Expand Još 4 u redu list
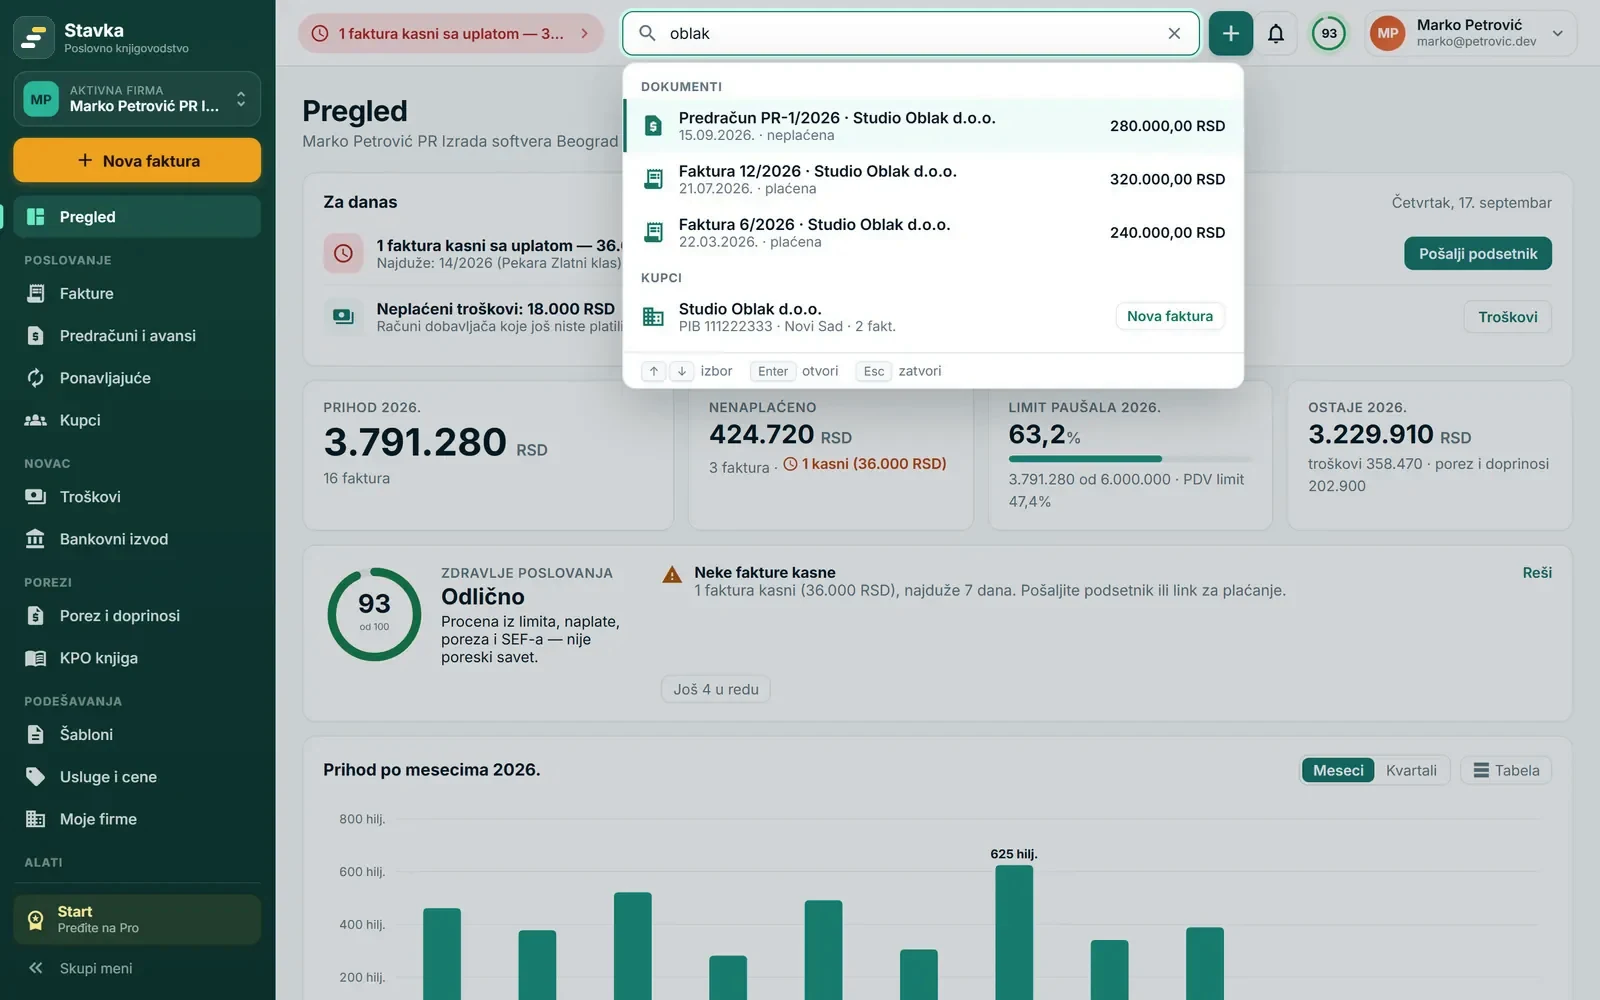Screen dimensions: 1600x1000 pos(715,689)
